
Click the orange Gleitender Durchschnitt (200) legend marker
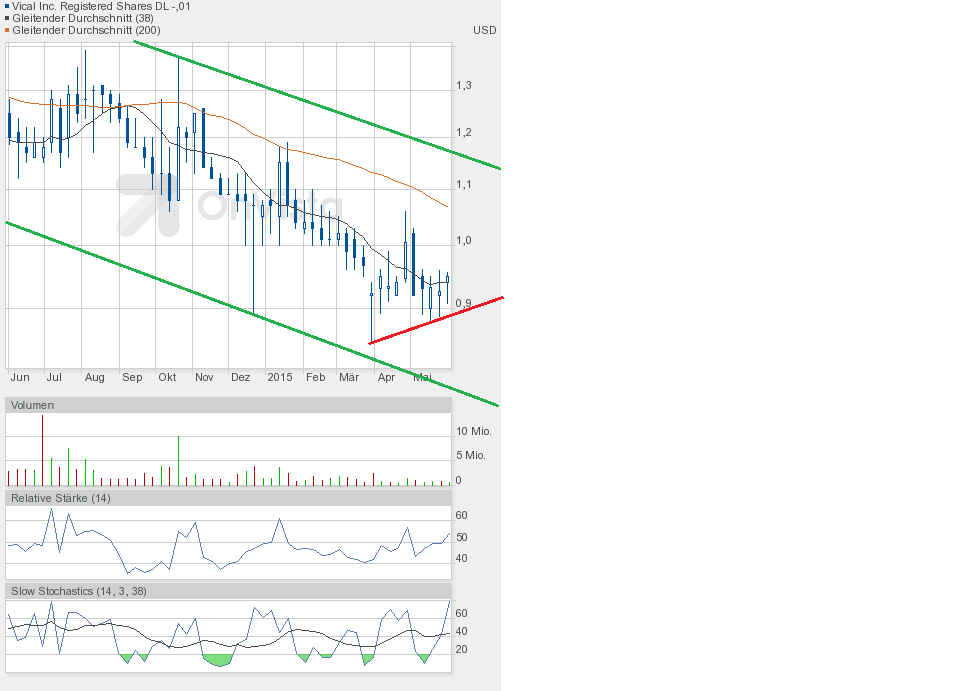click(7, 30)
